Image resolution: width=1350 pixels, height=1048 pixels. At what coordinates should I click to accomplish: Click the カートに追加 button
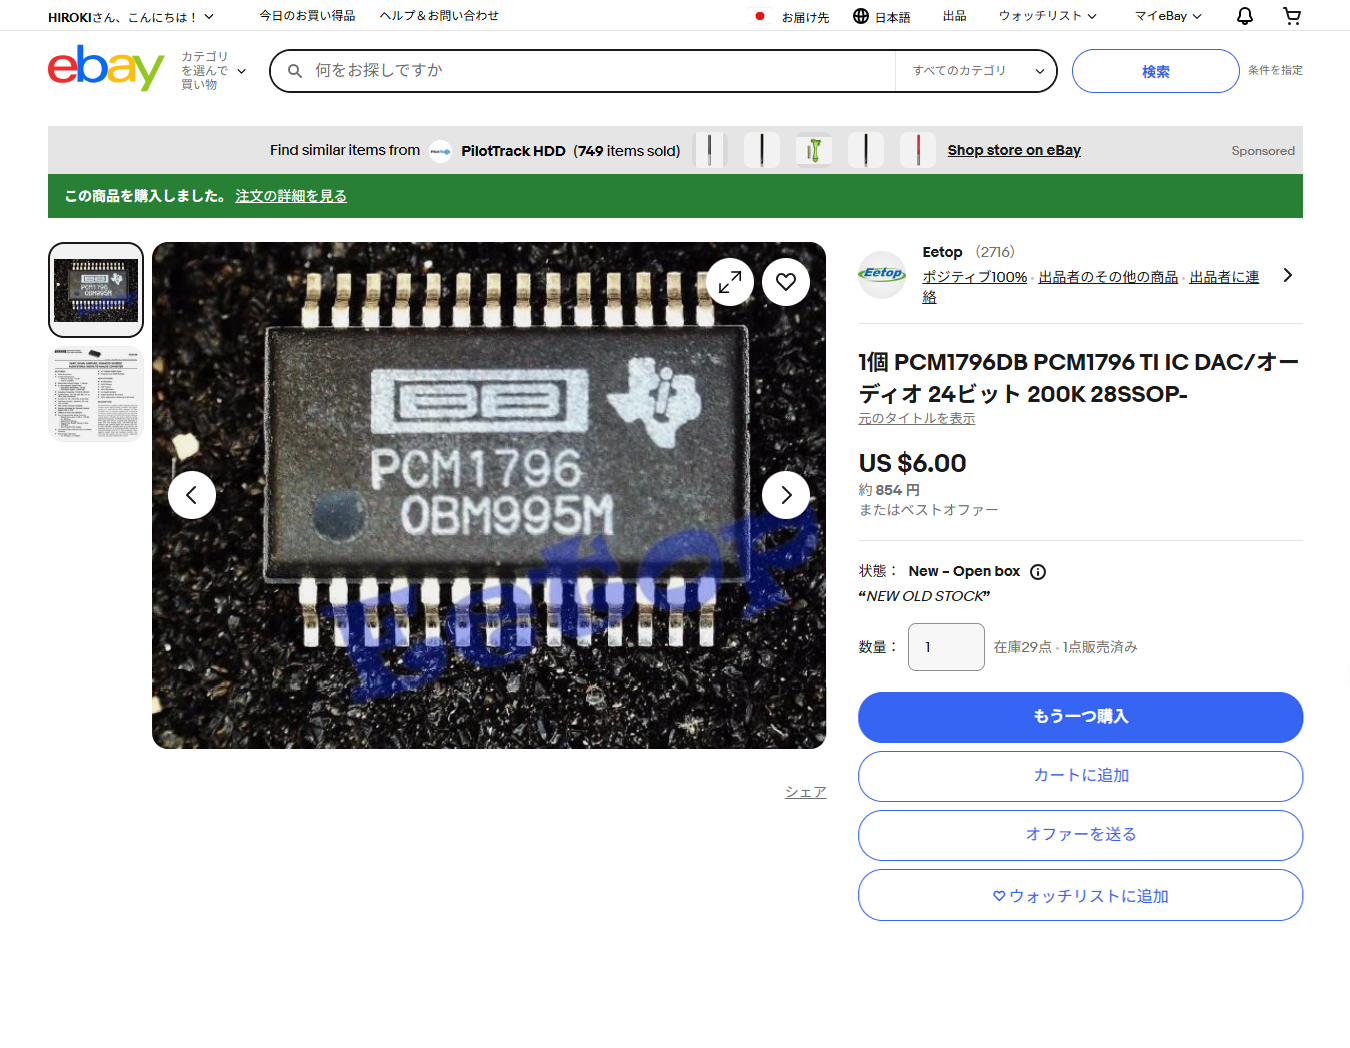coord(1080,776)
